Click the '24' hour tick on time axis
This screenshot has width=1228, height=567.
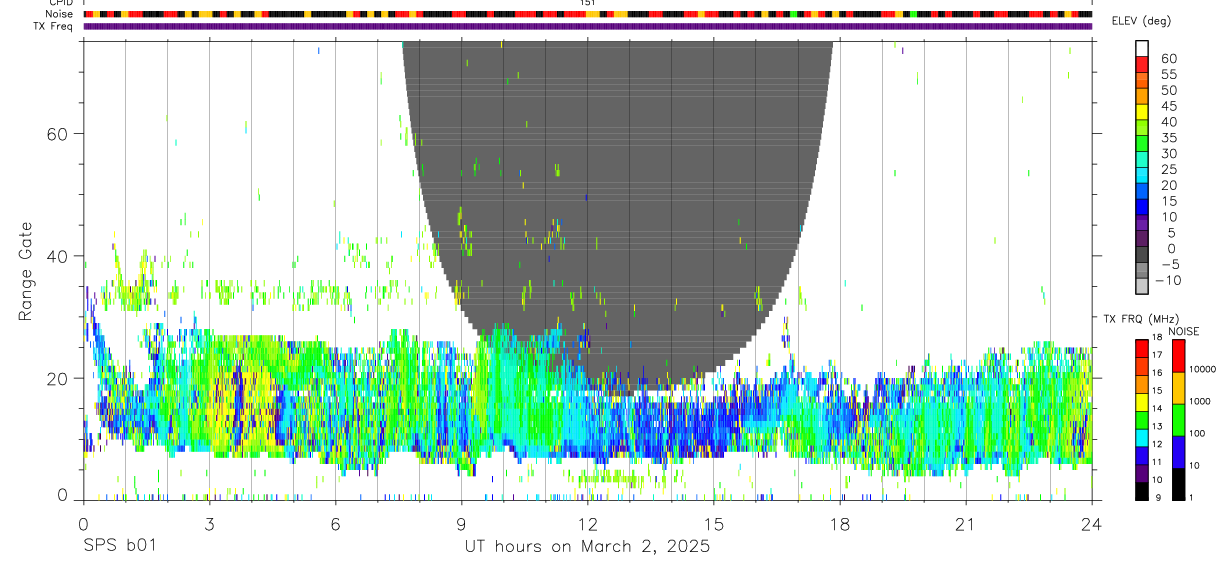[x=1091, y=524]
